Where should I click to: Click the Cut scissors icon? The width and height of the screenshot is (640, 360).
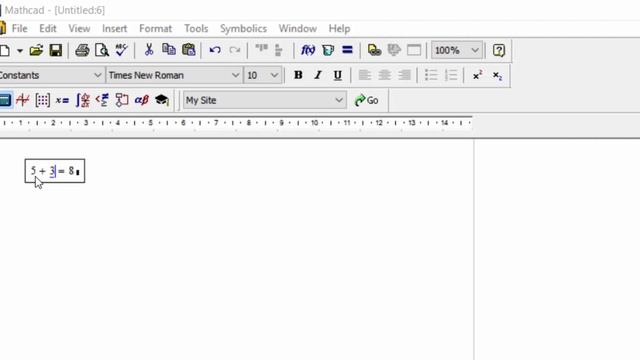pos(149,50)
